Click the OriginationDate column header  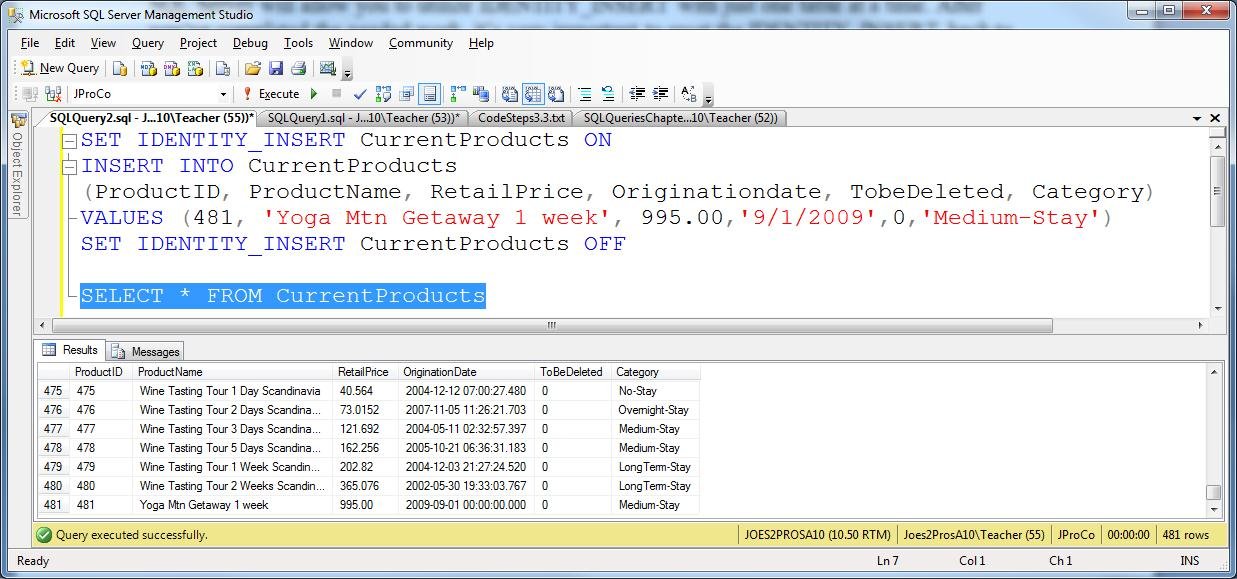tap(467, 372)
